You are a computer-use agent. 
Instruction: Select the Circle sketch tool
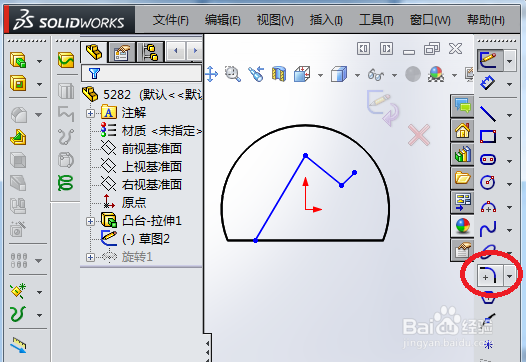[488, 182]
